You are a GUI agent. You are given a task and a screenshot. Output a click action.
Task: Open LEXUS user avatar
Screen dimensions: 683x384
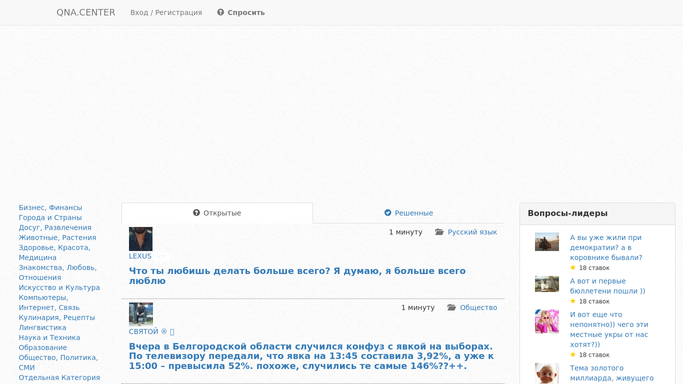click(141, 239)
